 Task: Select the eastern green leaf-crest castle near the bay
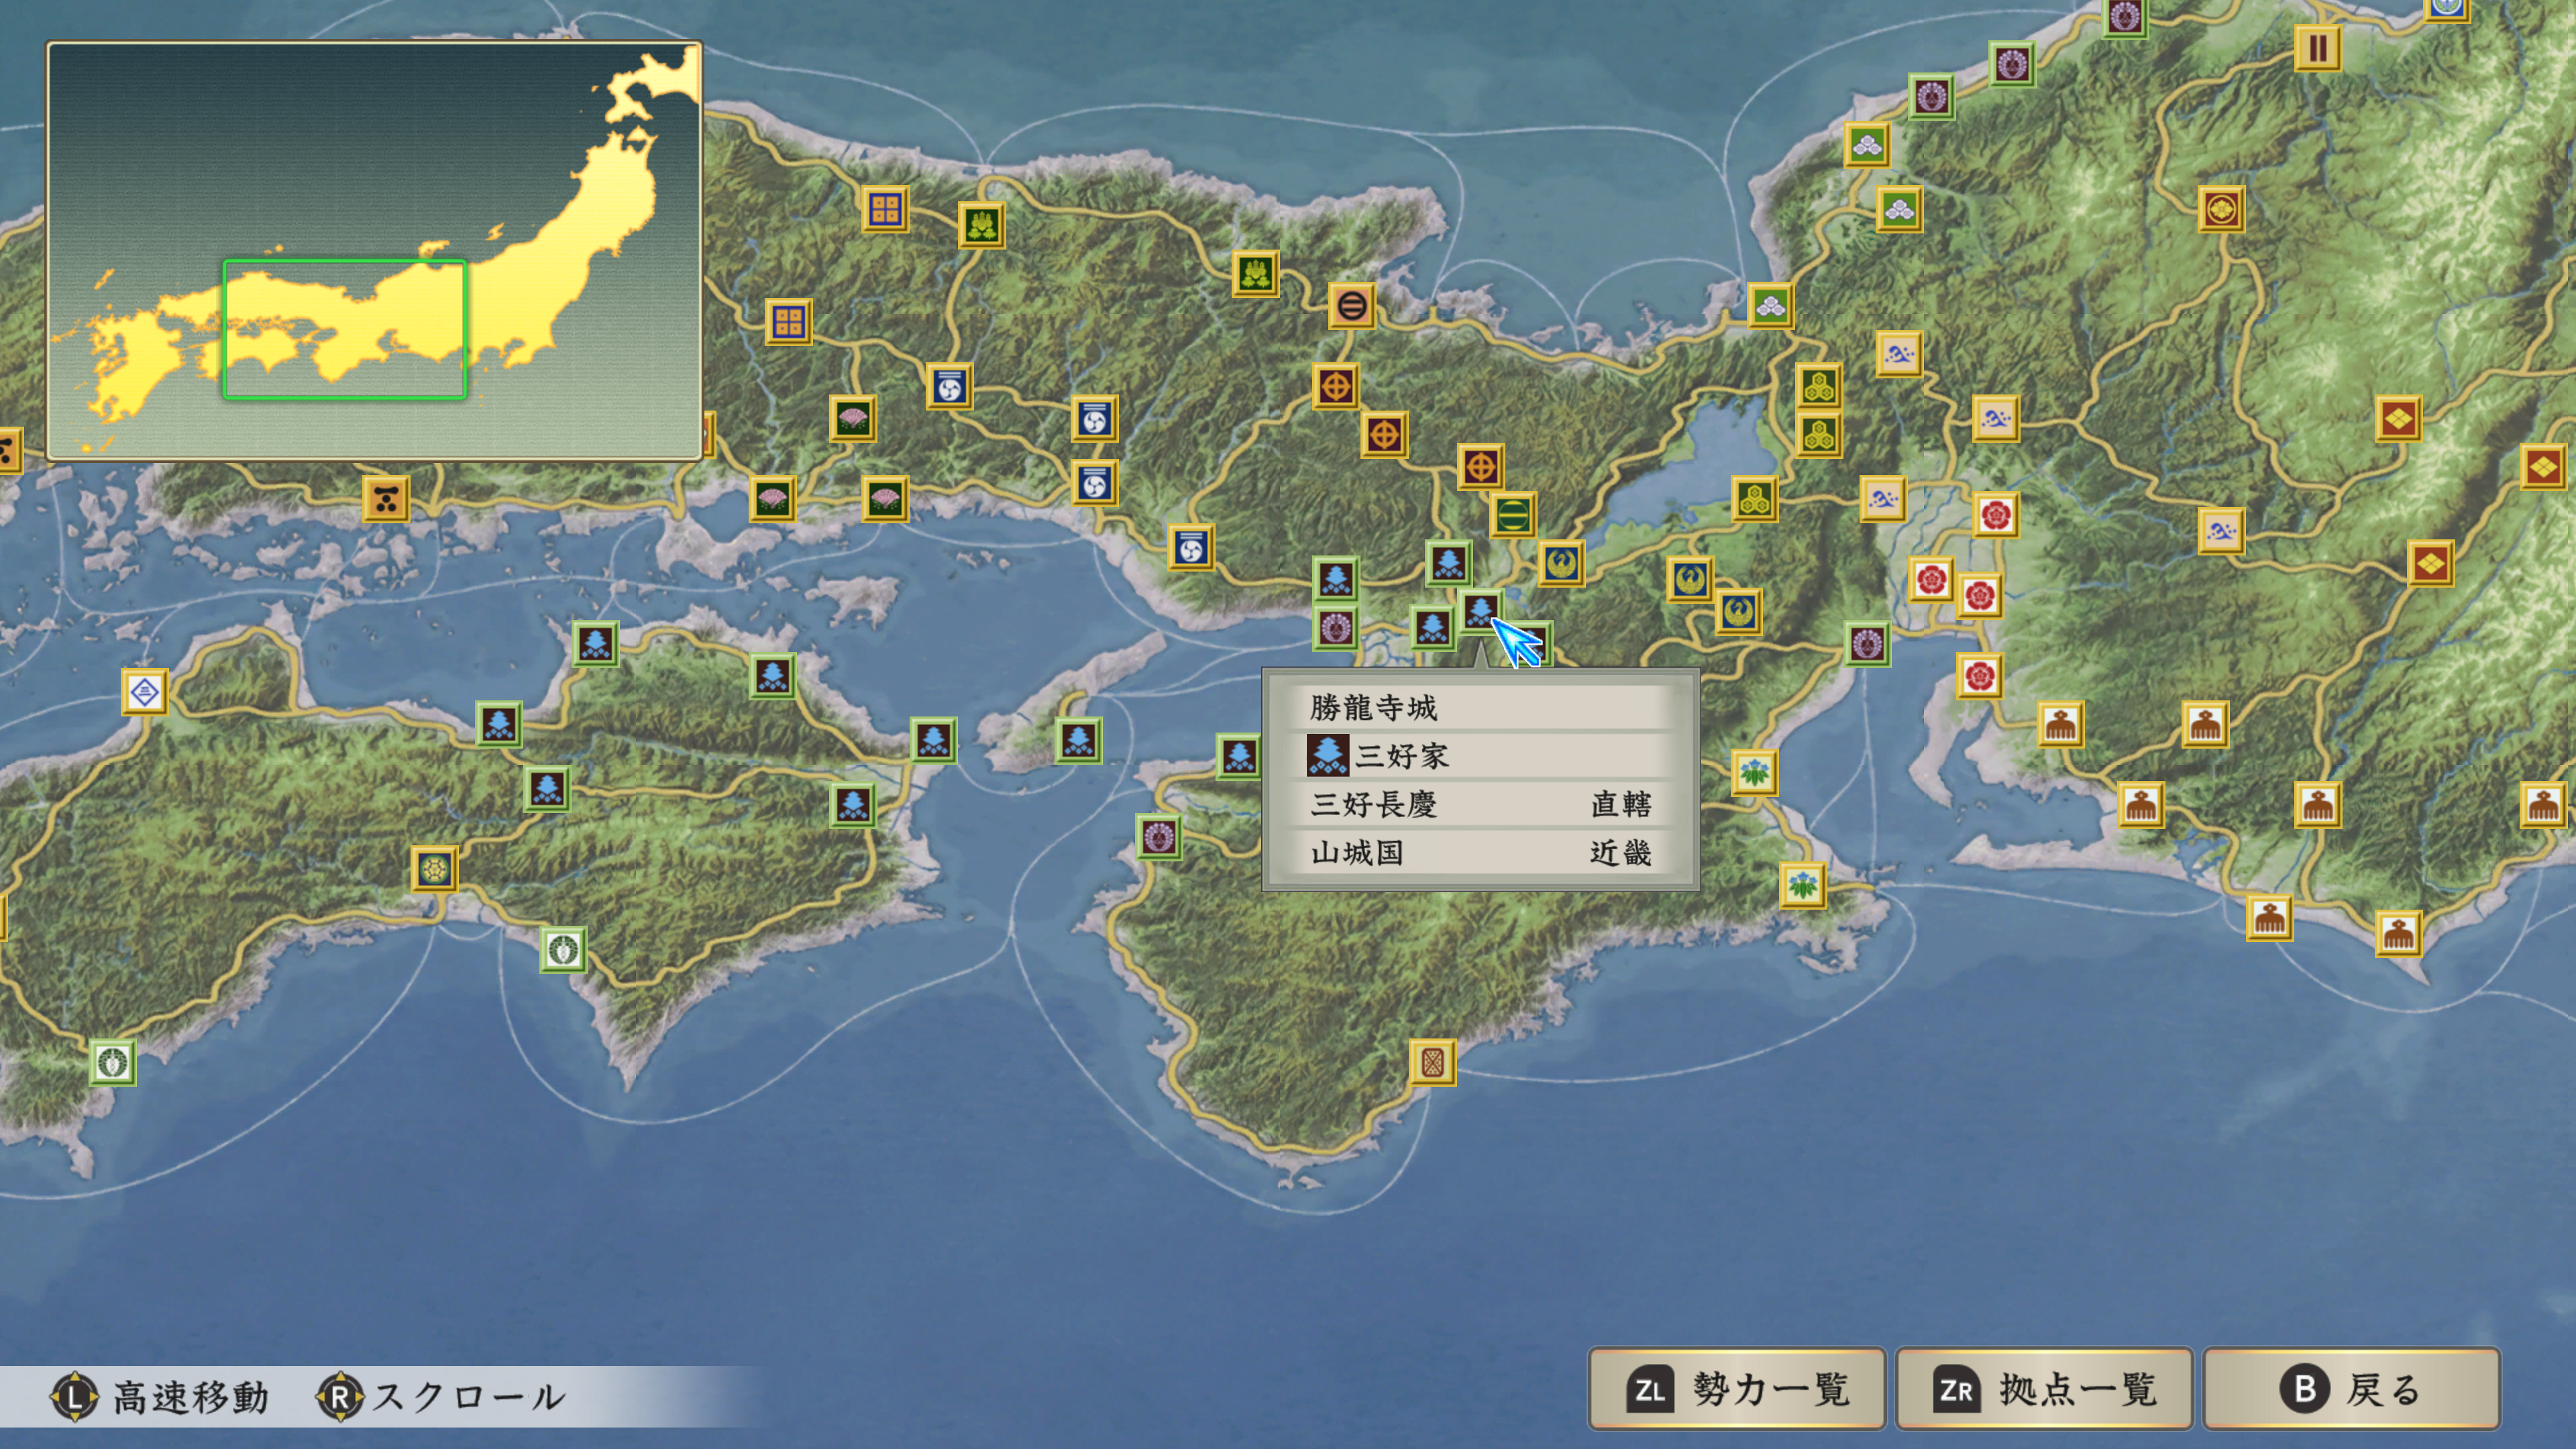click(1255, 273)
